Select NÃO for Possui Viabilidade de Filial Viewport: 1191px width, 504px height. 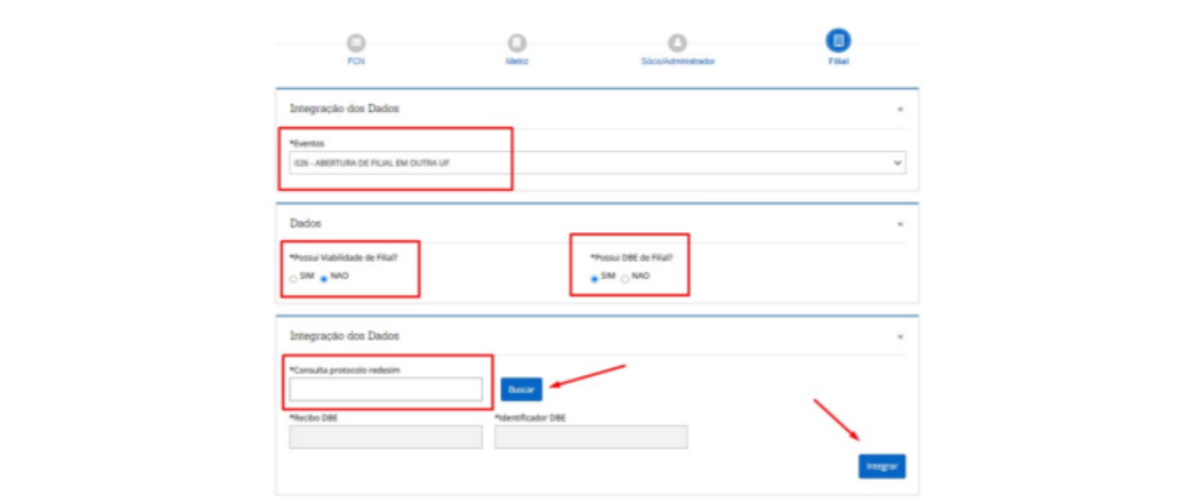(324, 279)
